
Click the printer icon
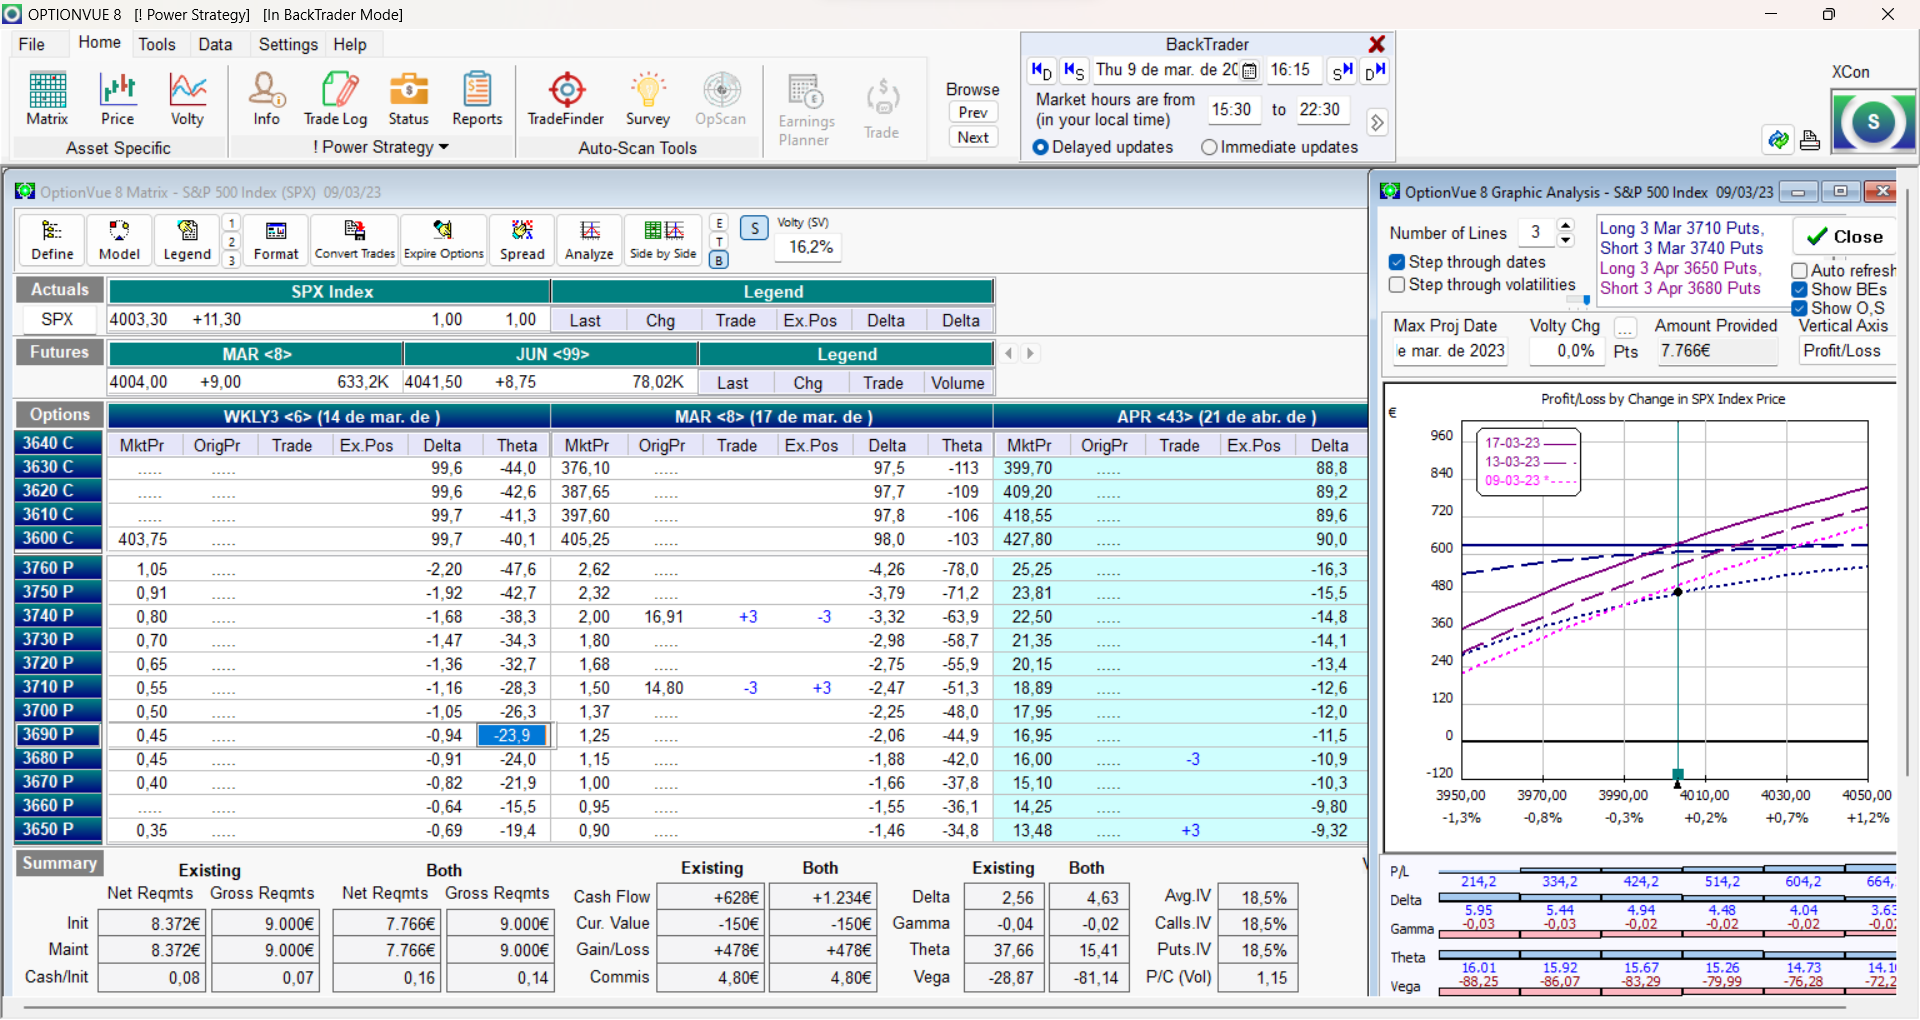1810,140
